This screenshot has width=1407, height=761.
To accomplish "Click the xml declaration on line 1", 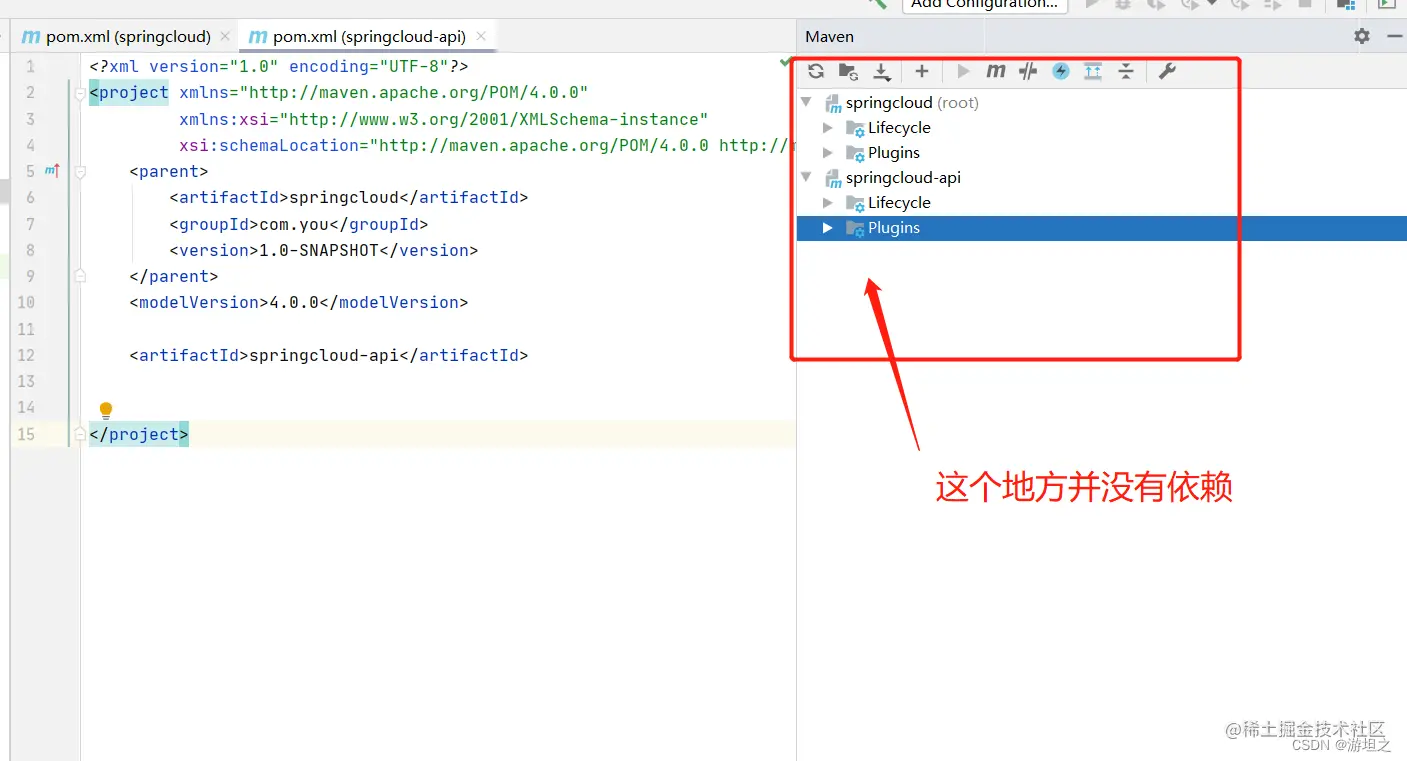I will click(278, 66).
